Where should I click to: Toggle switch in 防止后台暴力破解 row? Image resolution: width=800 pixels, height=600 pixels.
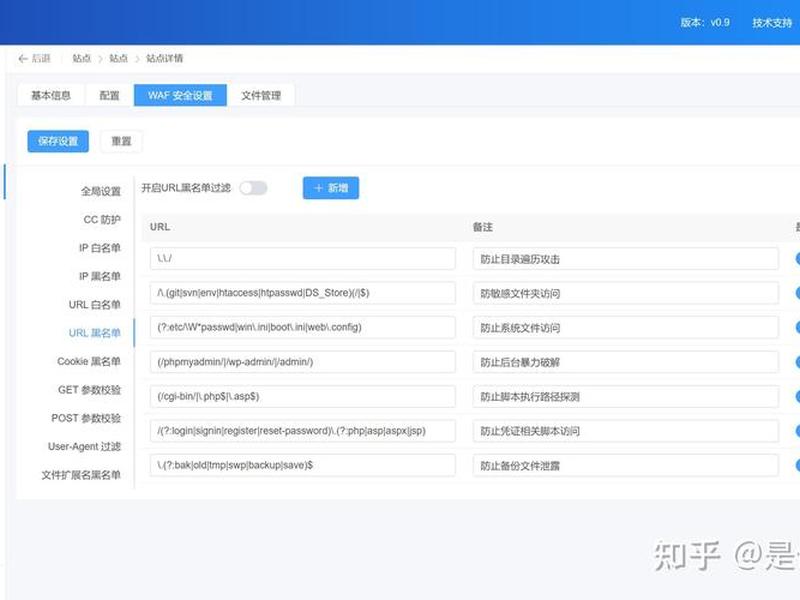point(797,362)
